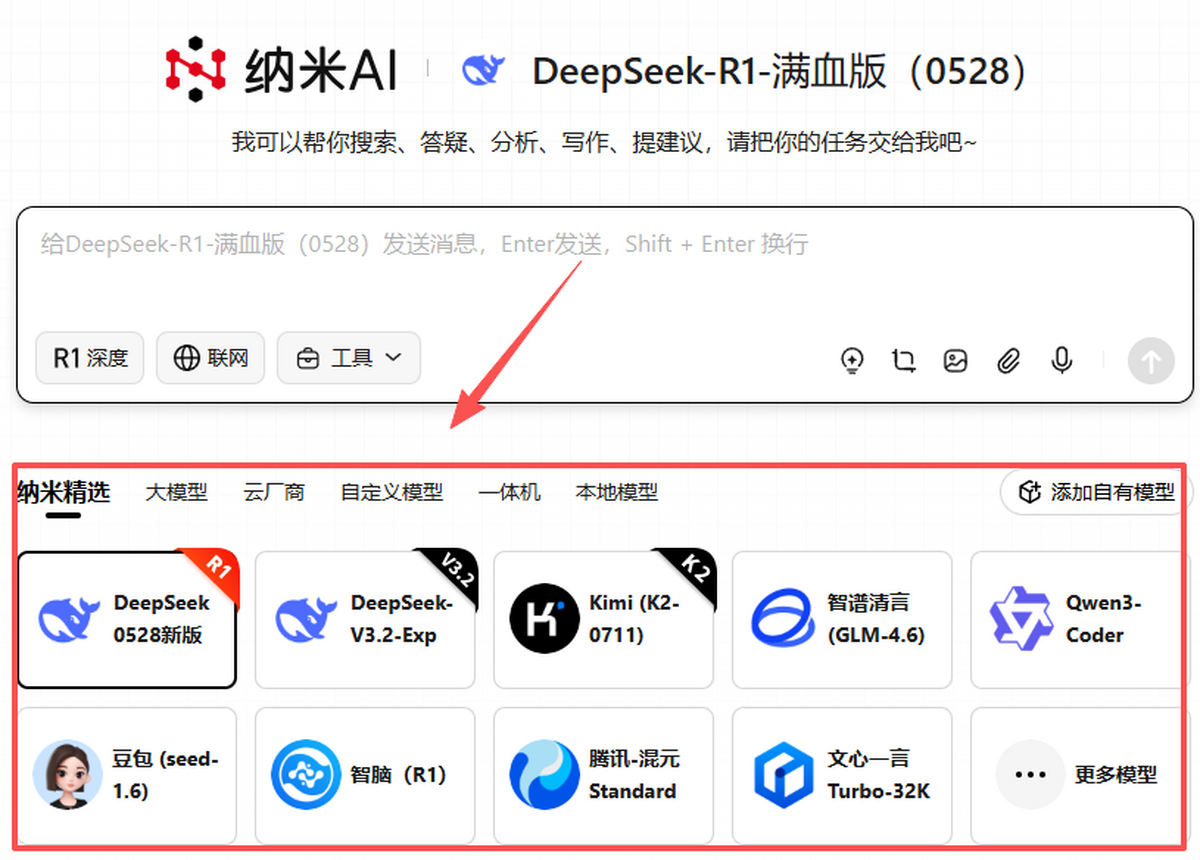Viewport: 1200px width, 860px height.
Task: Click the crop screenshot icon
Action: pyautogui.click(x=904, y=360)
